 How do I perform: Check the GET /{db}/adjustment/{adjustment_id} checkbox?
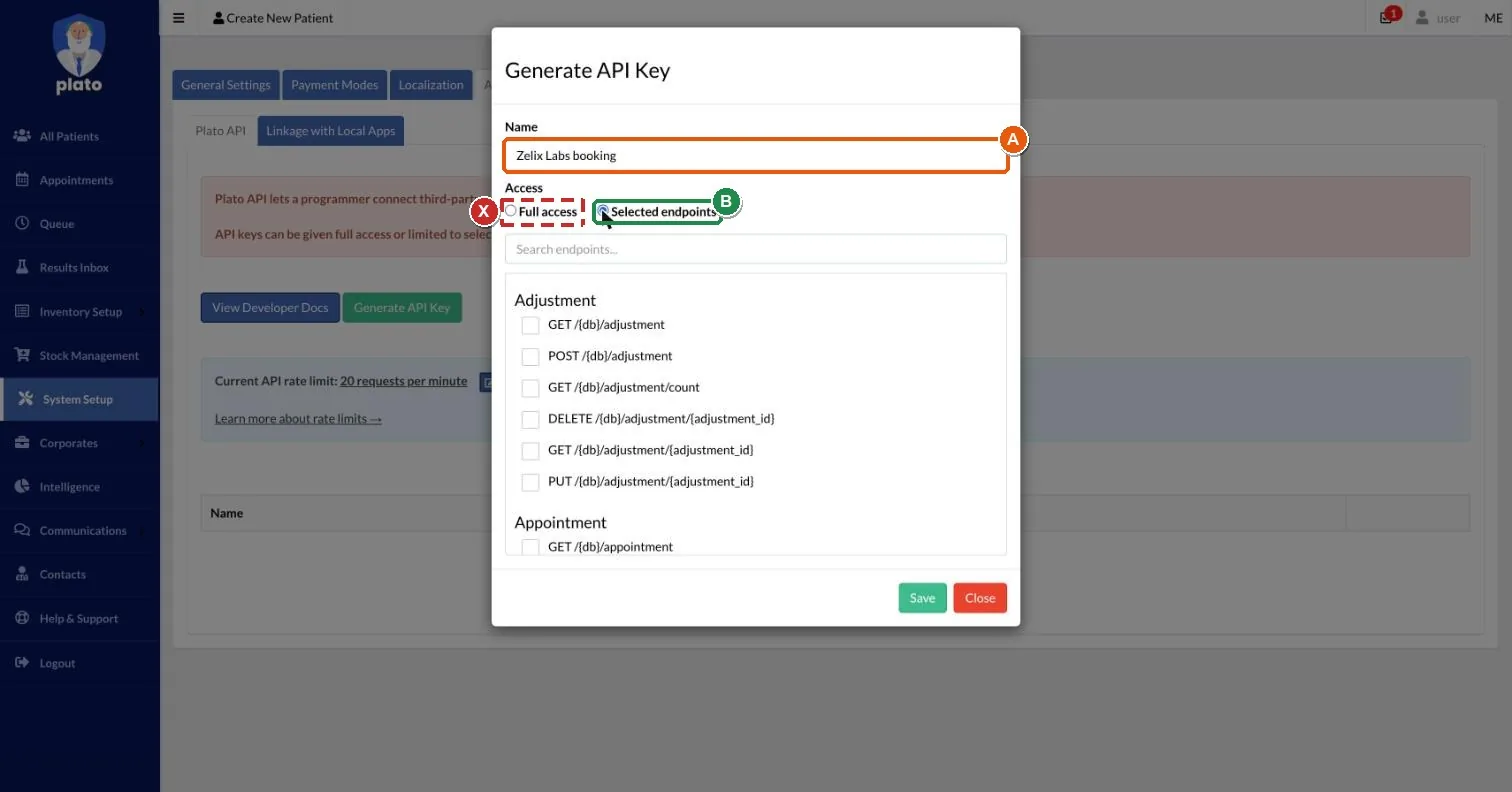point(530,450)
